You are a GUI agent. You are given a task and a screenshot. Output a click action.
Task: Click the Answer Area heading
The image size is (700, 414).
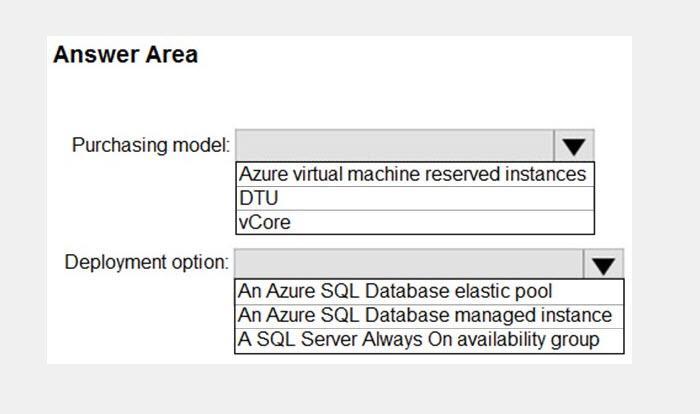125,55
